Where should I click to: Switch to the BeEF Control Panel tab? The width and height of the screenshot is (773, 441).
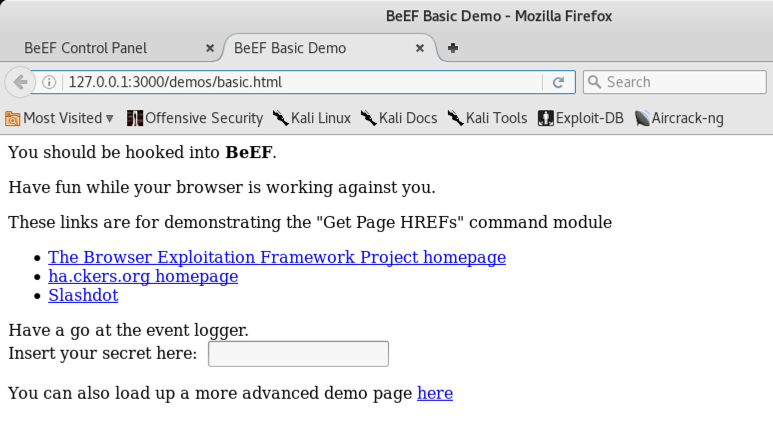click(x=85, y=48)
